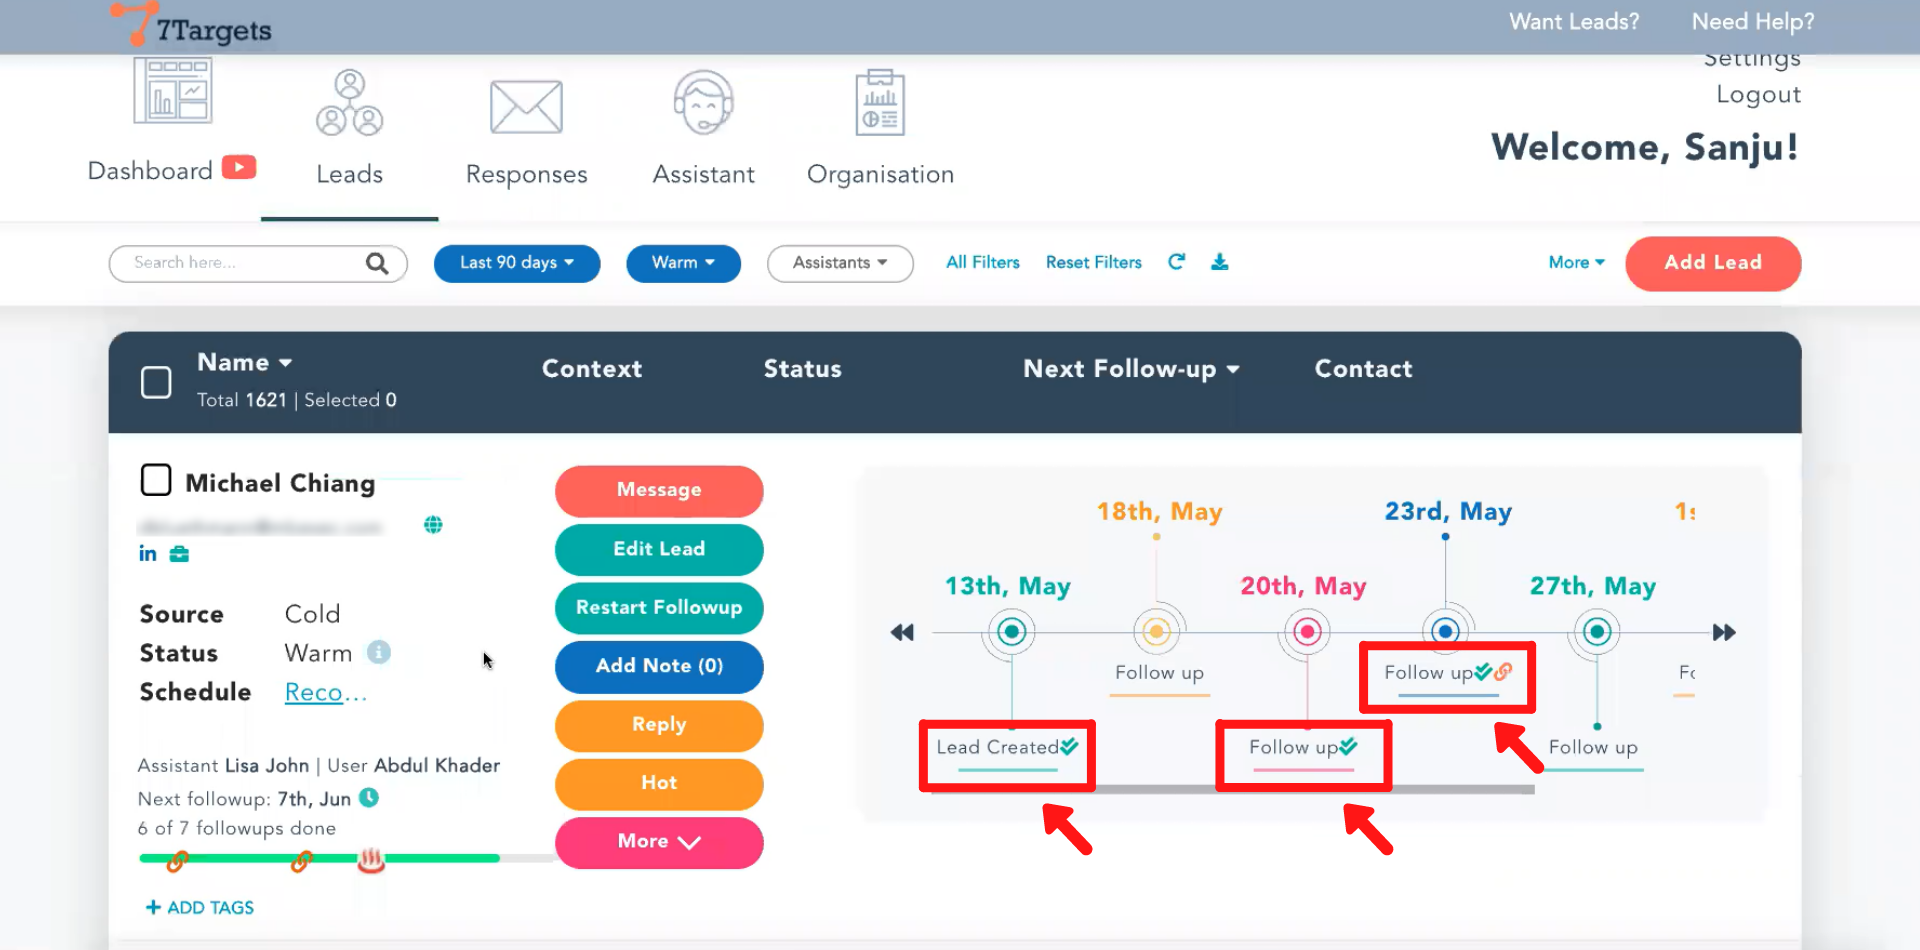Screen dimensions: 1920x950
Task: Click the Warm status info icon
Action: coord(379,652)
